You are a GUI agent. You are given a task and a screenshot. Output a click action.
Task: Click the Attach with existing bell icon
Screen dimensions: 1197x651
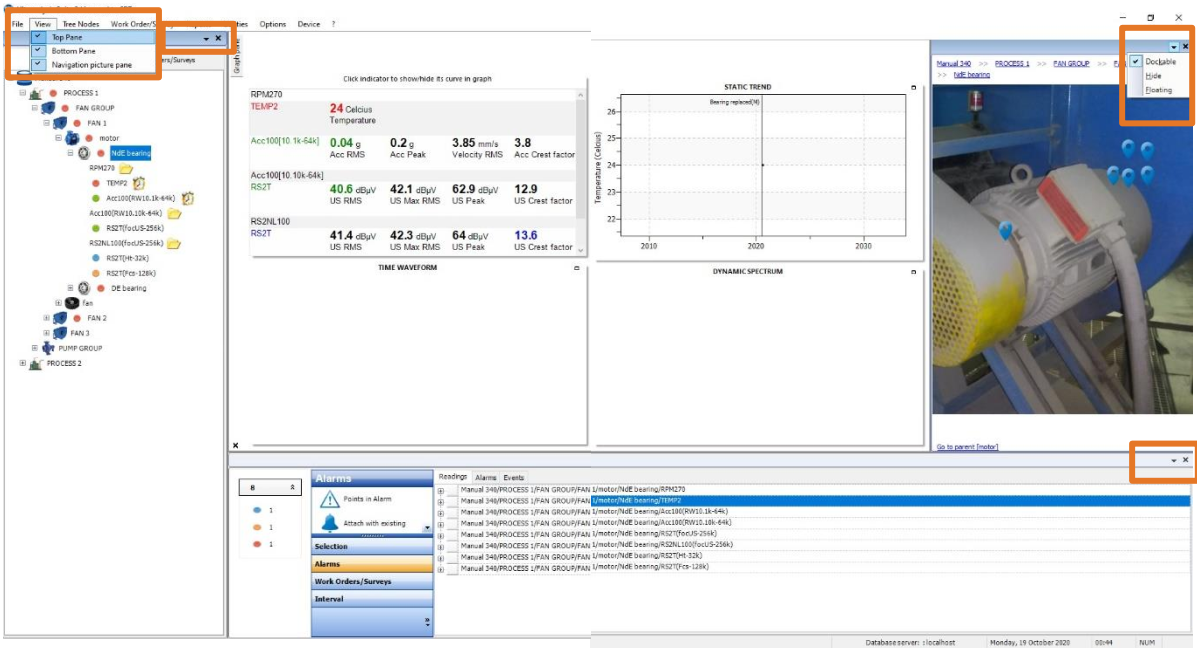[x=329, y=521]
